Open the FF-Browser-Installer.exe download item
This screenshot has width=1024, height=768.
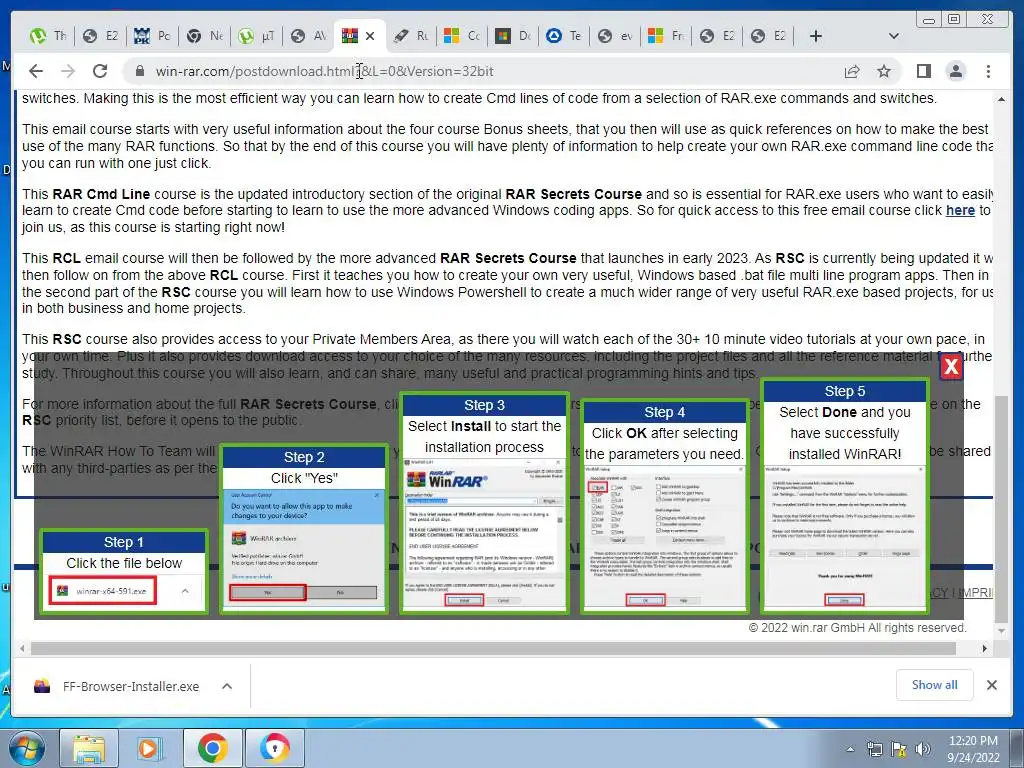click(x=131, y=686)
